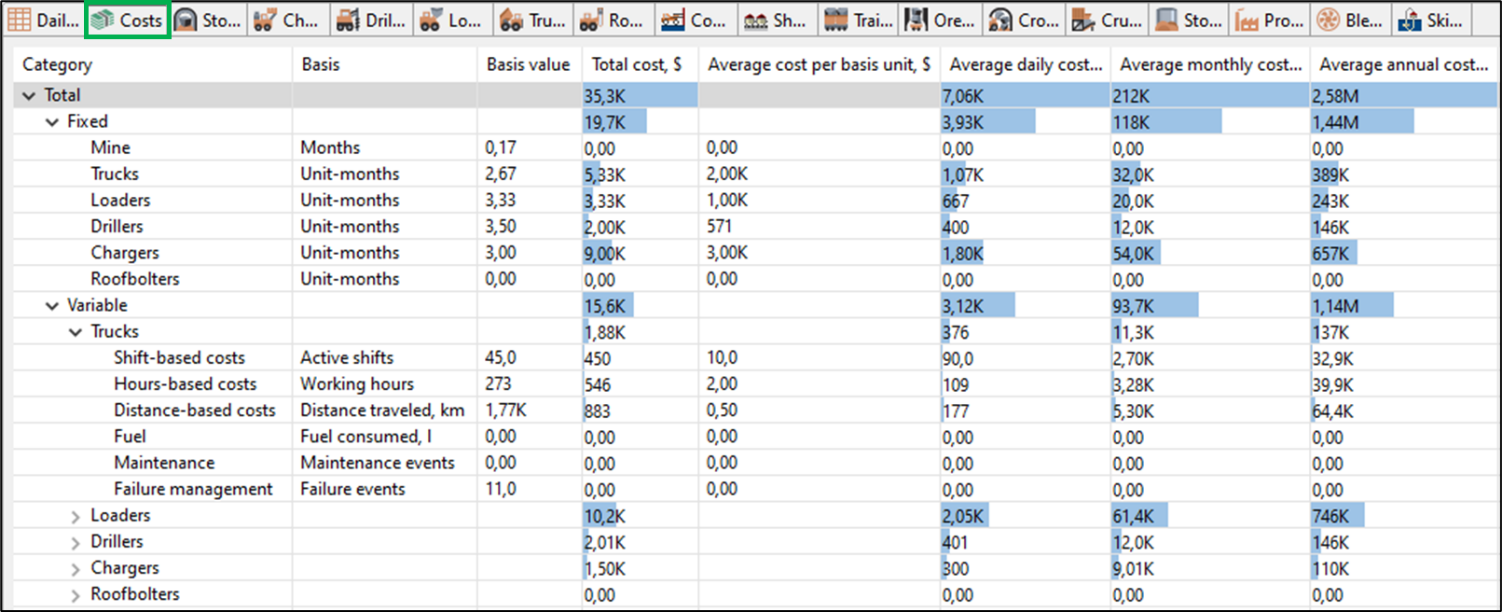Select the Ore... tab
1502x612 pixels.
(940, 20)
